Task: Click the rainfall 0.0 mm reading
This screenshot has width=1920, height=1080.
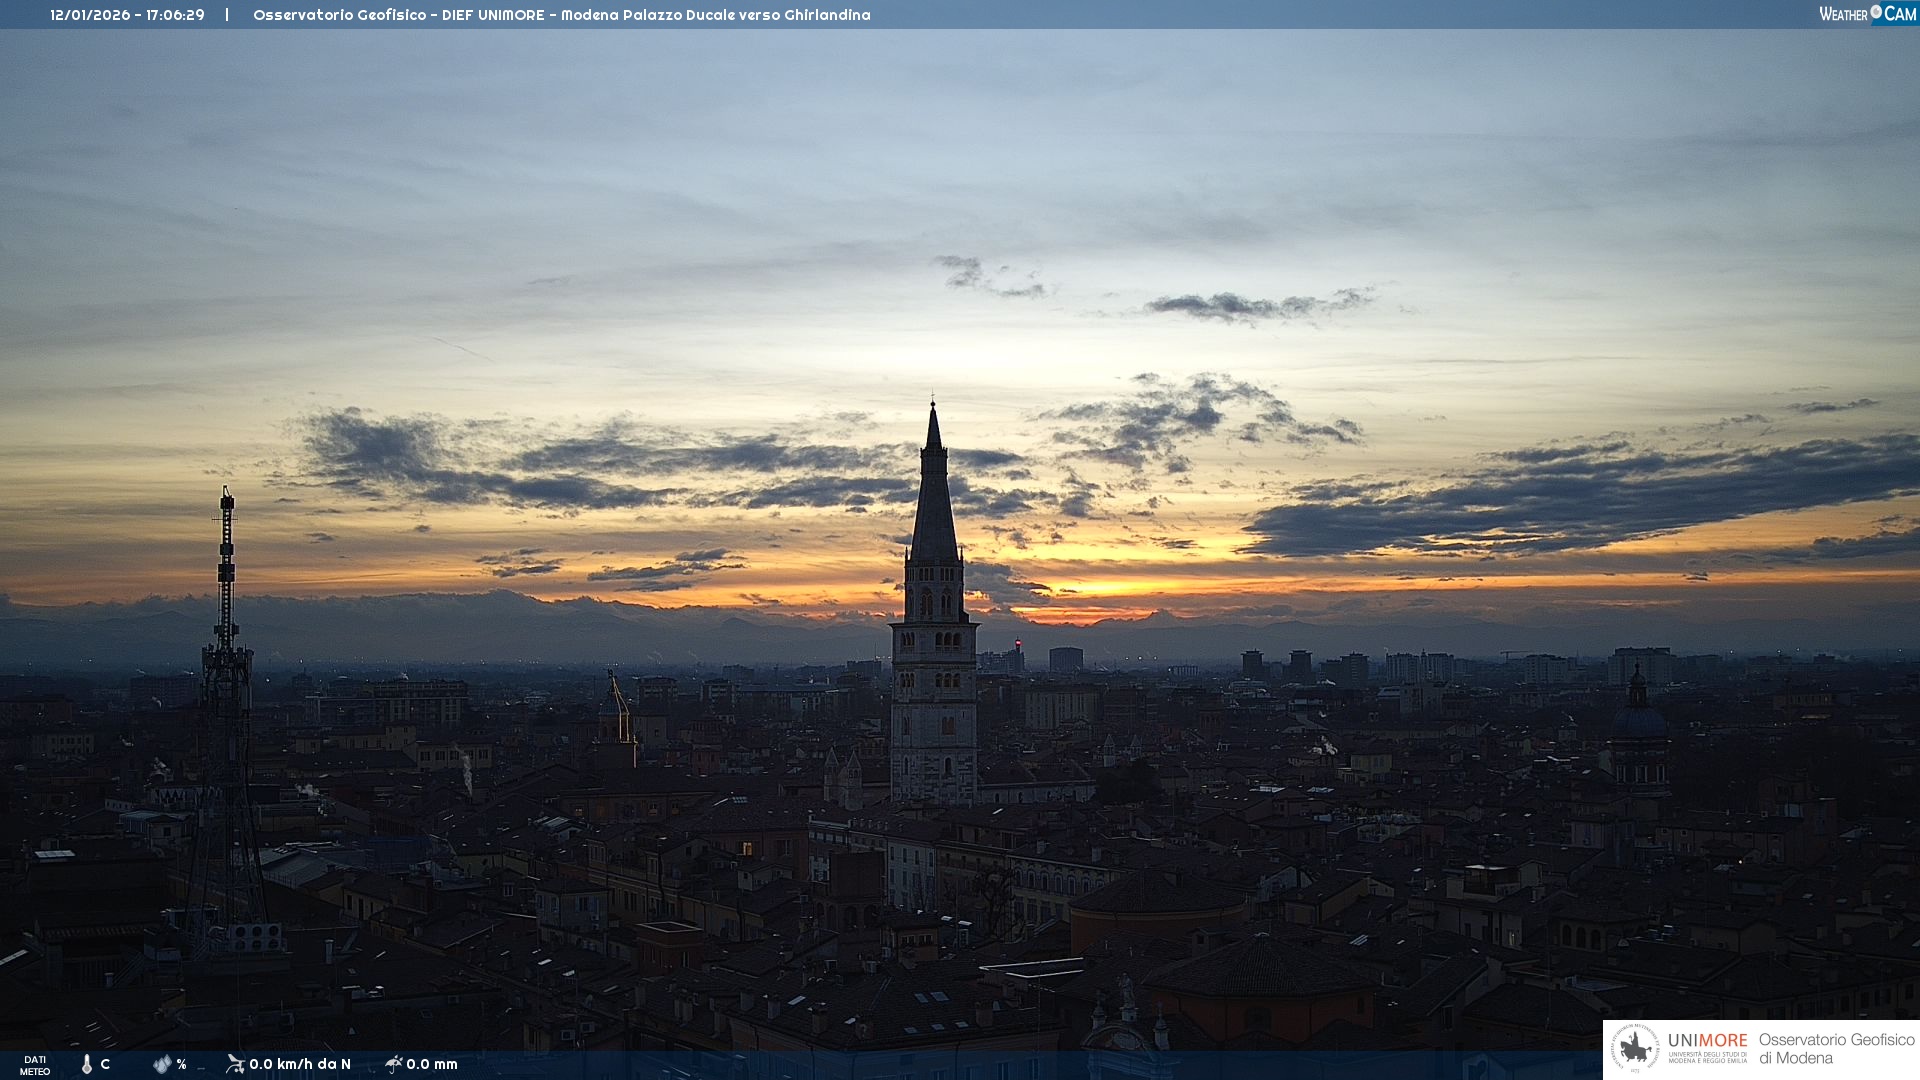Action: coord(432,1064)
